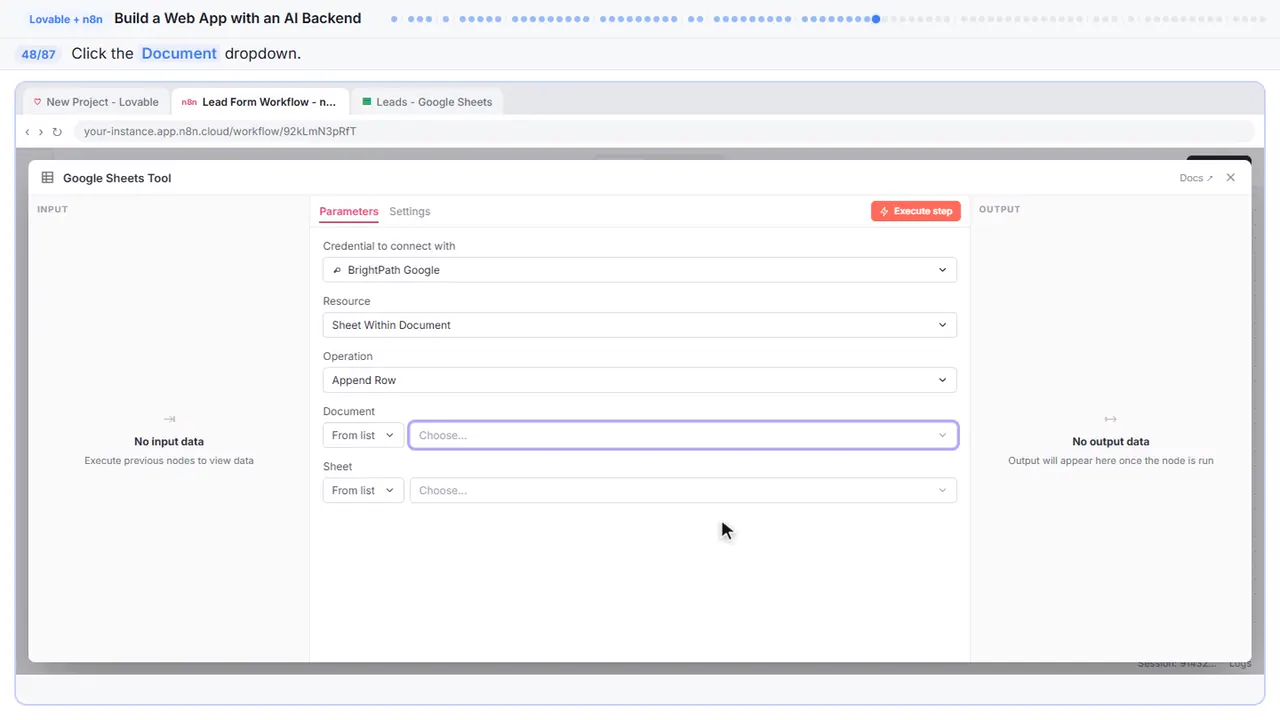1280x720 pixels.
Task: Open the From list mode selector for Document
Action: [363, 435]
